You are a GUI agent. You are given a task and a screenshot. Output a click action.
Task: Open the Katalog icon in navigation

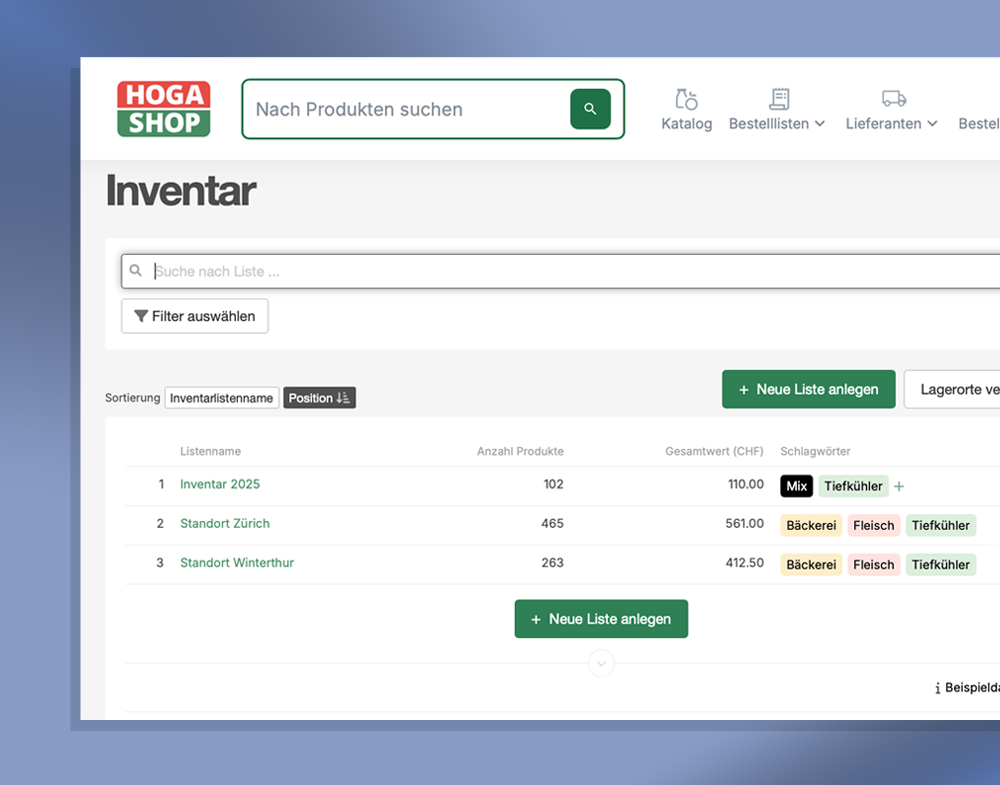(x=686, y=99)
